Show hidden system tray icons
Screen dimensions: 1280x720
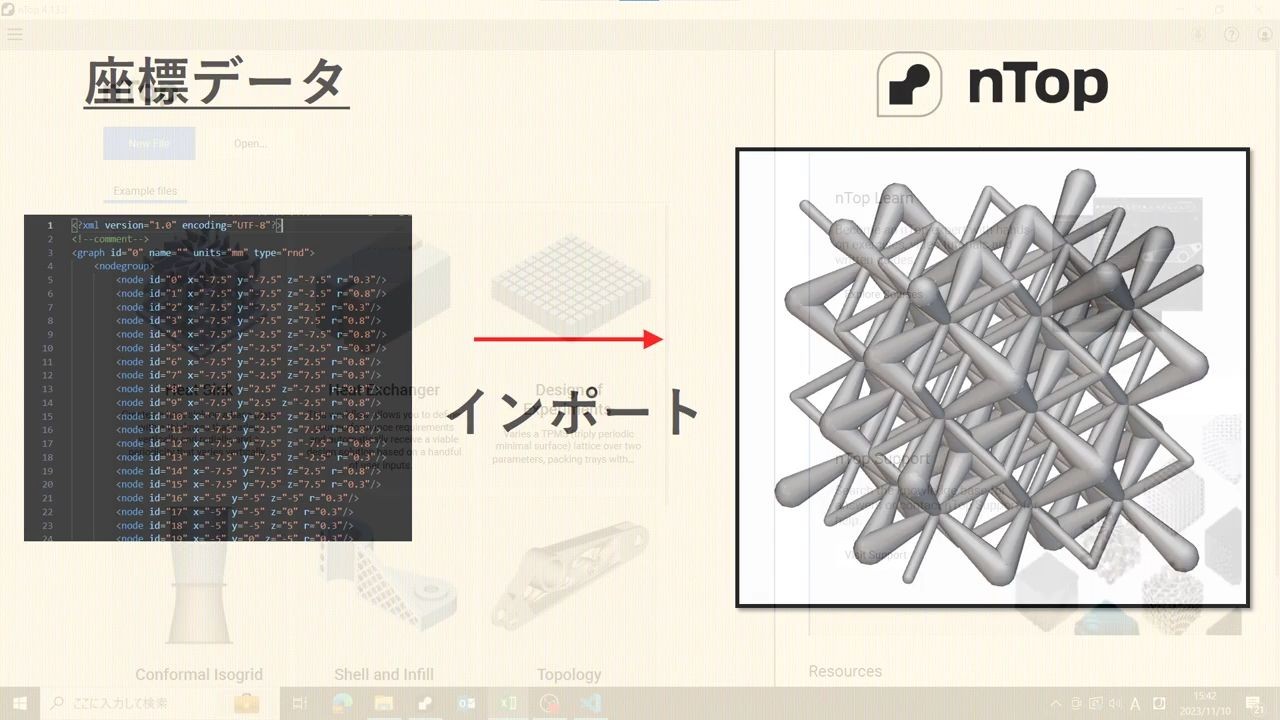(1056, 703)
